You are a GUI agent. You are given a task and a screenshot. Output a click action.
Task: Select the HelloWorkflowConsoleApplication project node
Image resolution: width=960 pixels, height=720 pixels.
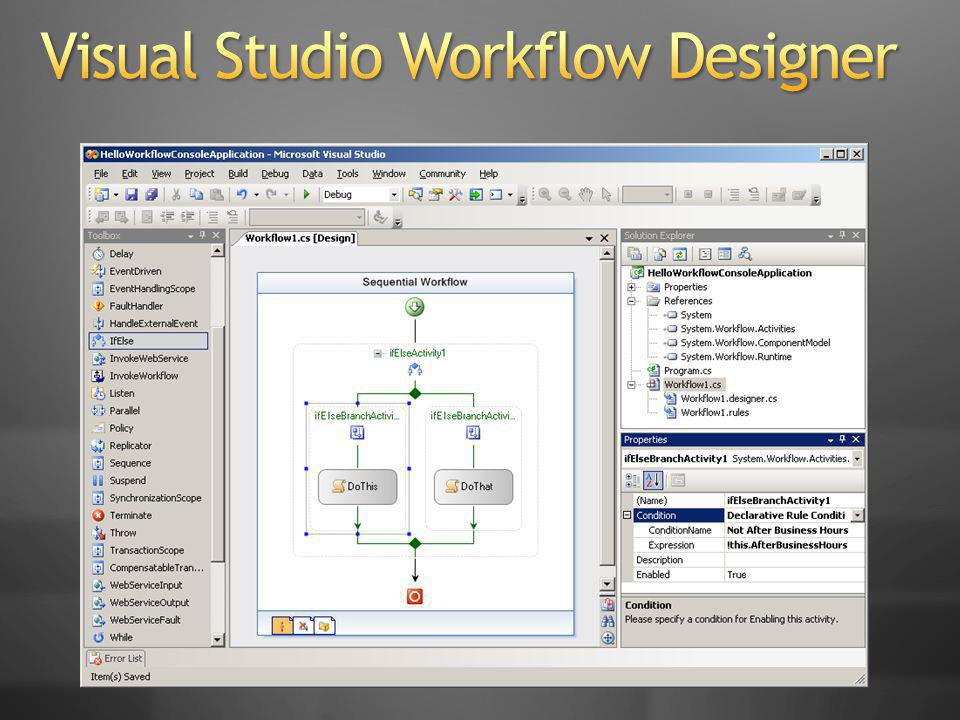pos(729,273)
